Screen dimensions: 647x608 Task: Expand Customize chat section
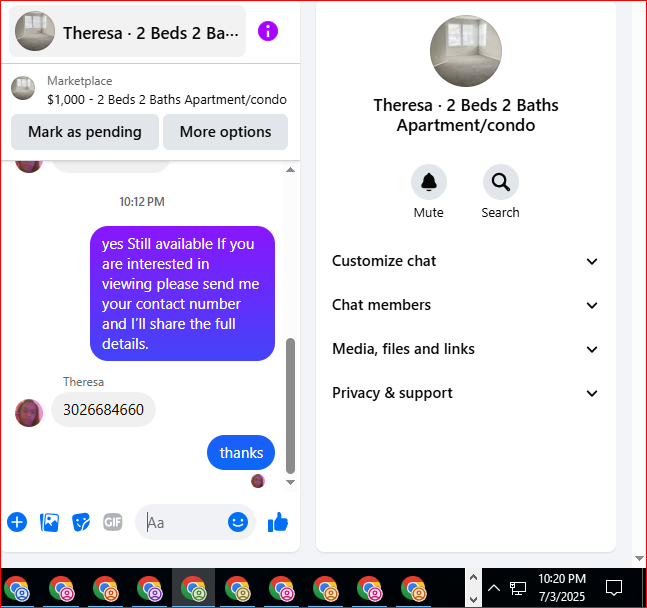click(465, 261)
